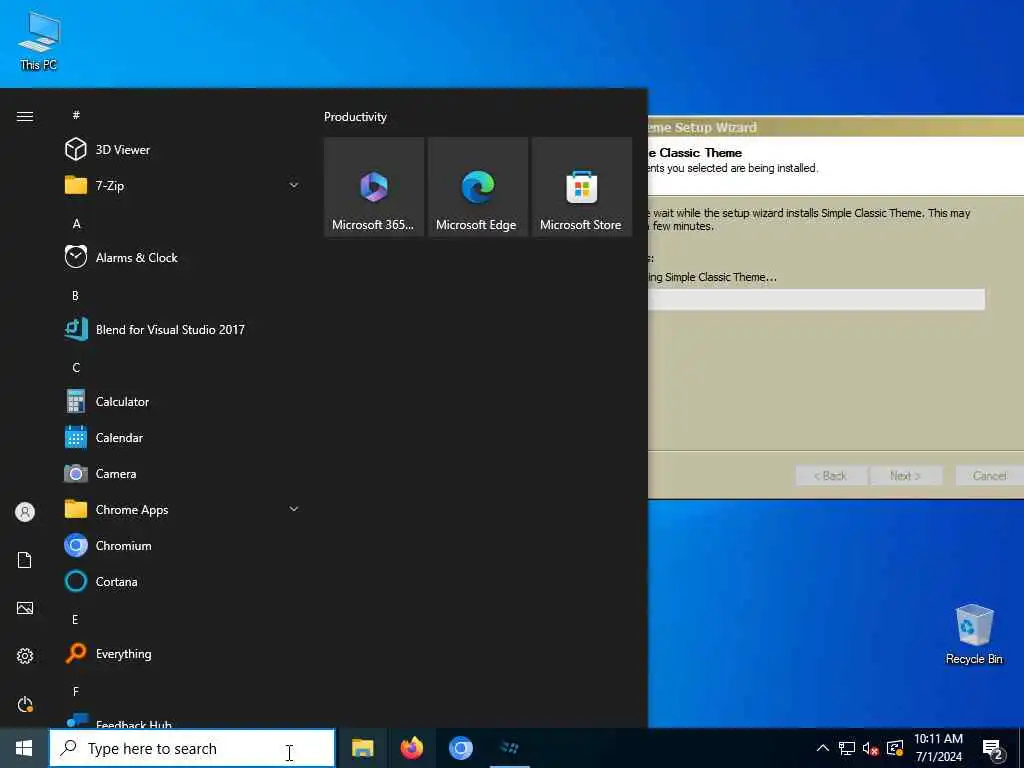Click Back button in the Setup Wizard

(831, 475)
